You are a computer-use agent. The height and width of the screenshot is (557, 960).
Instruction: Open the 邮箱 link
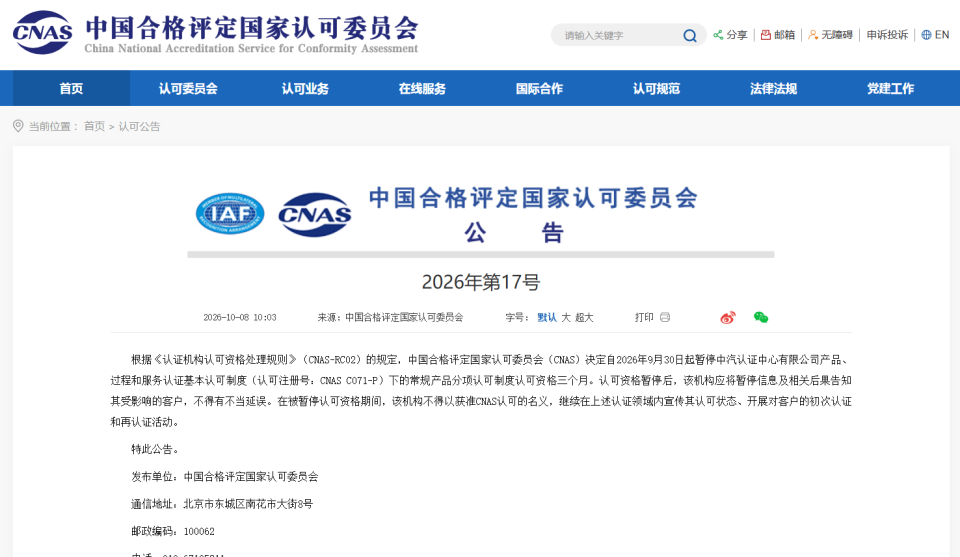point(784,35)
